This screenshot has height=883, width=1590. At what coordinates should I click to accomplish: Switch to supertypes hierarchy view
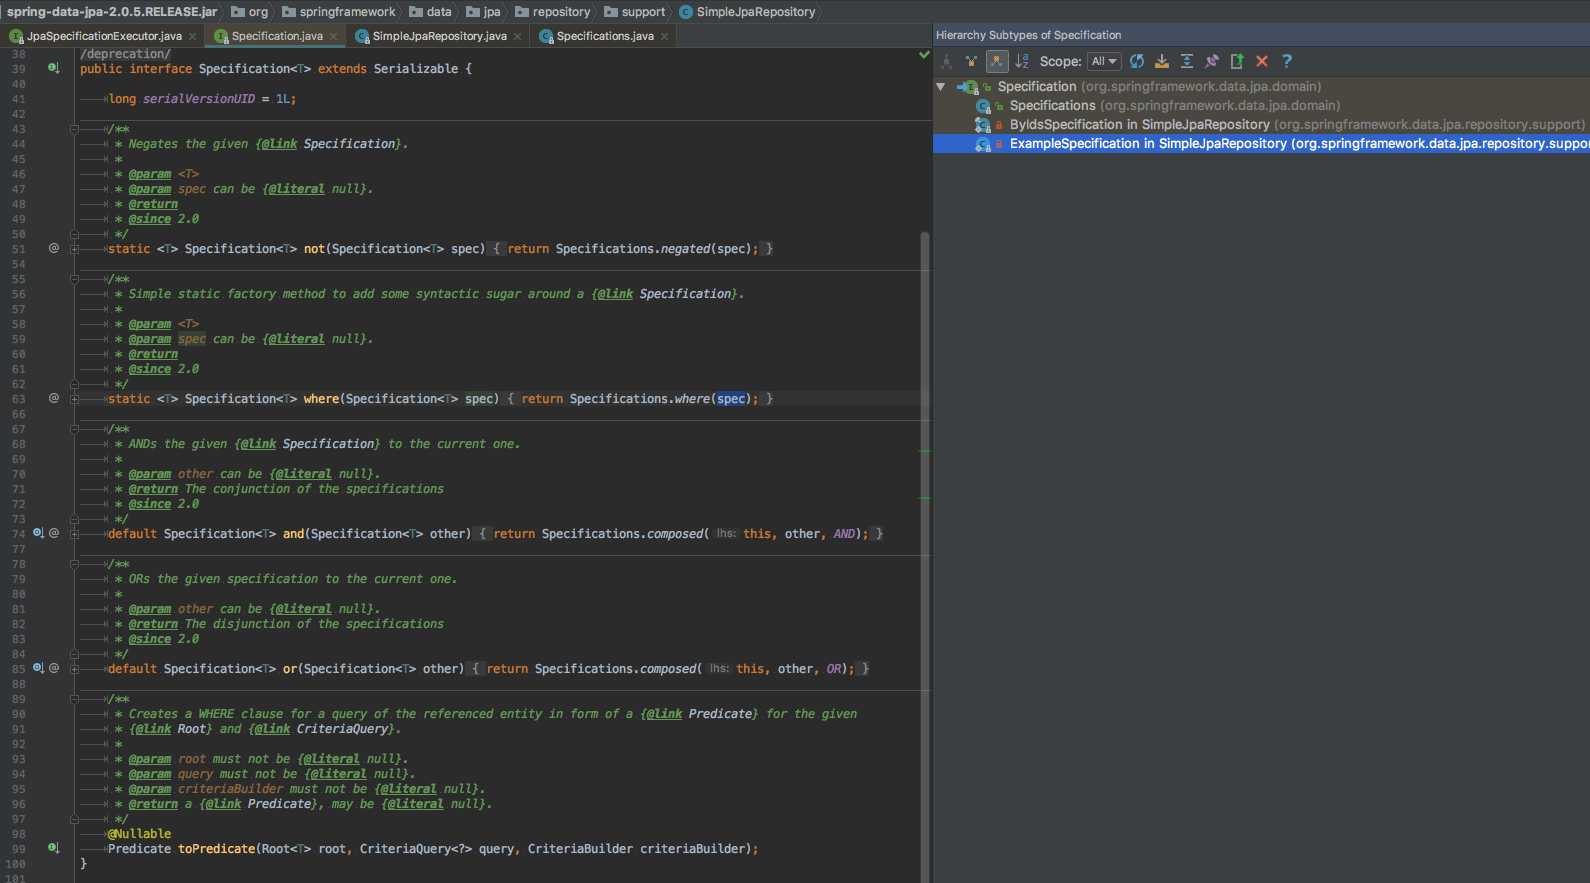[x=971, y=61]
